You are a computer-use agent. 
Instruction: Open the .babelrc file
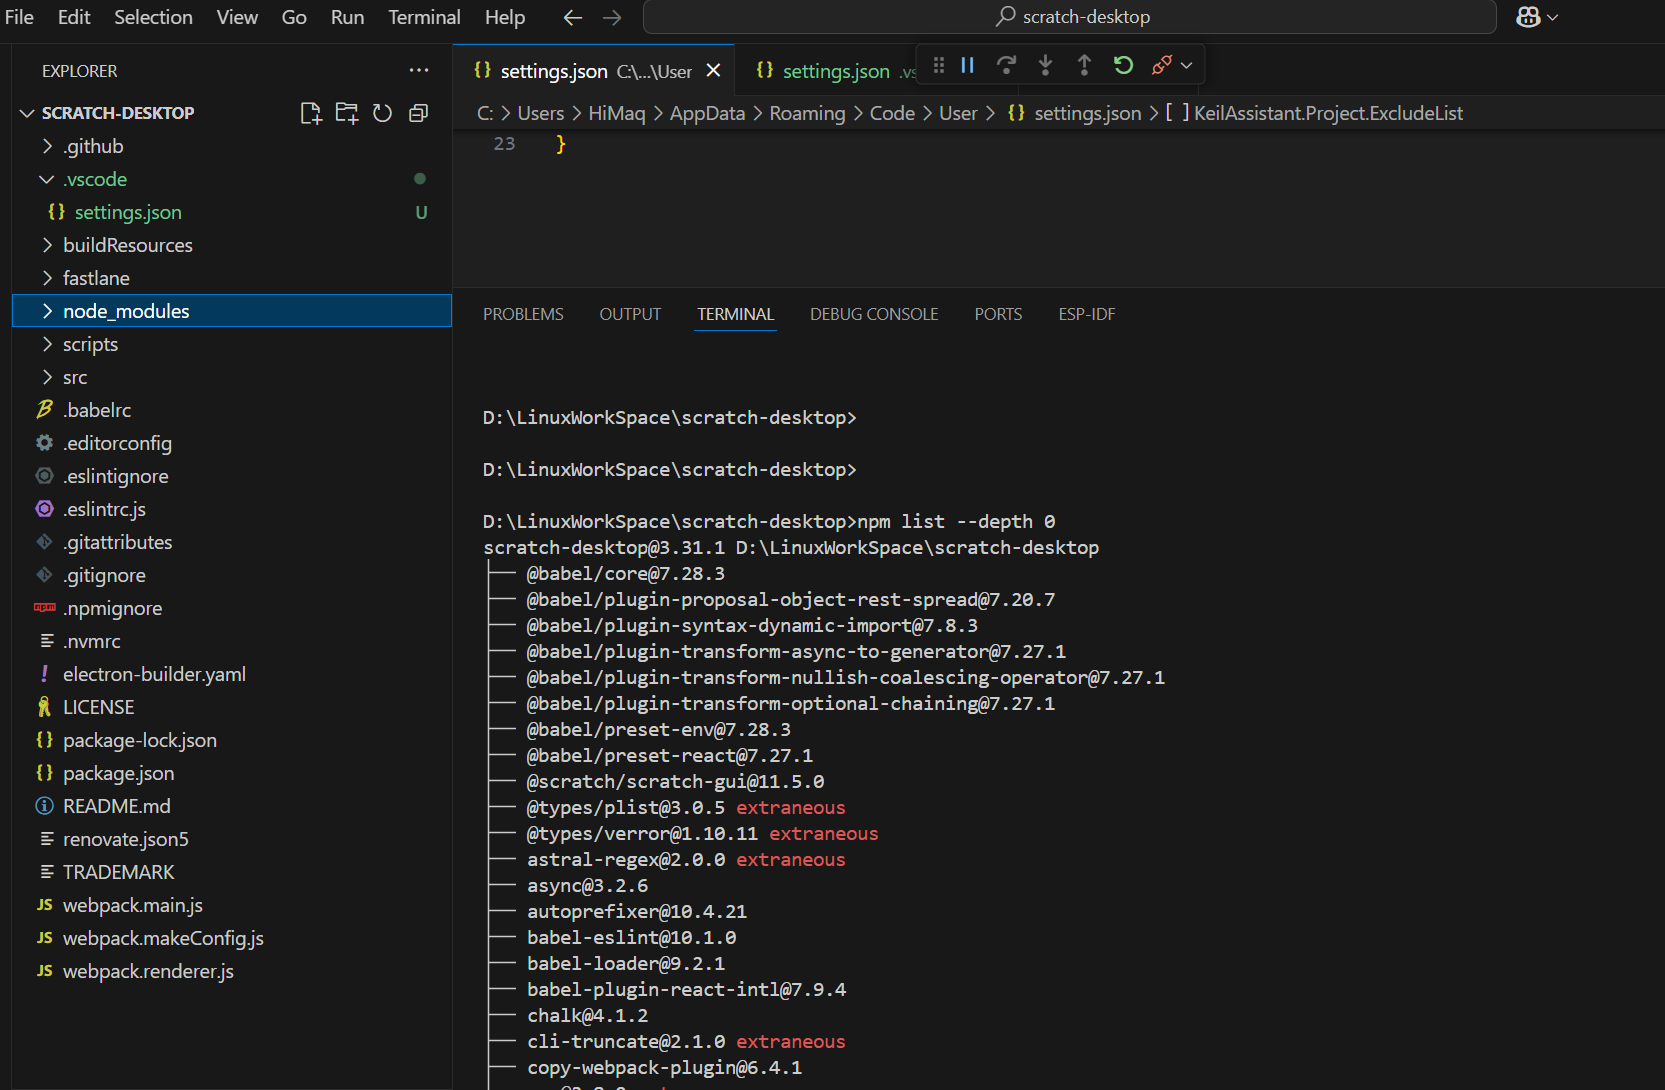point(232,410)
